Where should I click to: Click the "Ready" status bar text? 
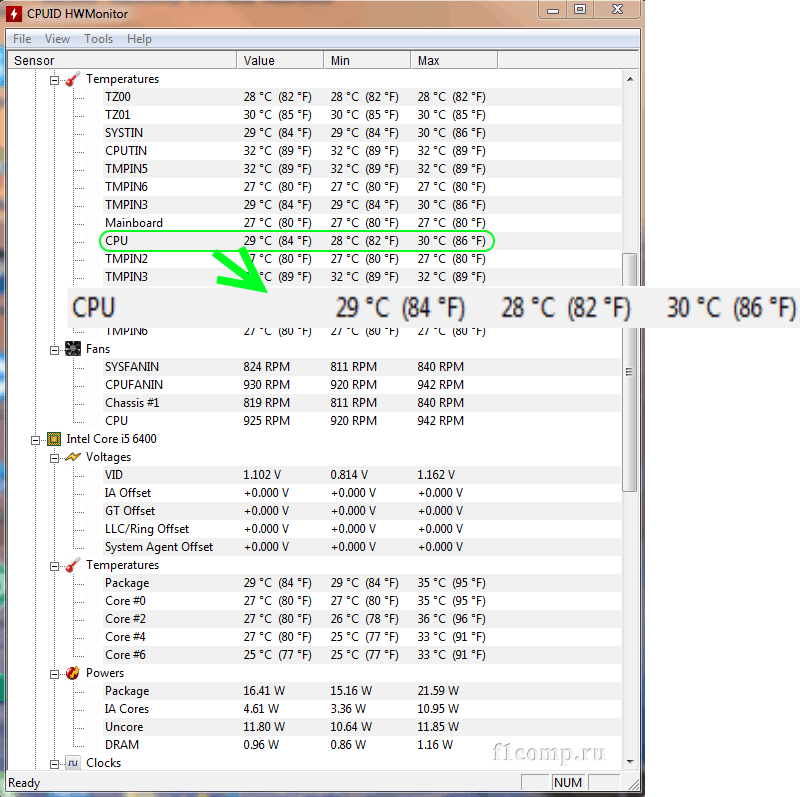pyautogui.click(x=24, y=783)
